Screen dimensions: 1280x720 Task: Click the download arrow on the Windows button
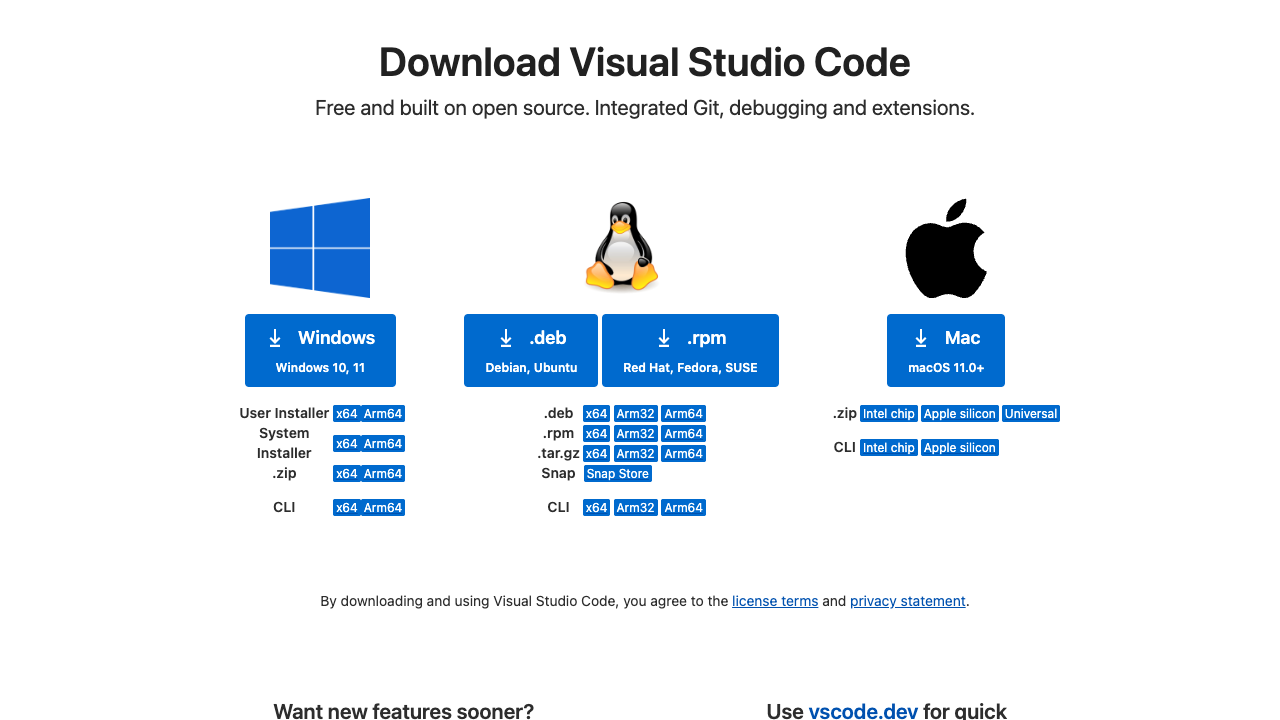tap(275, 338)
